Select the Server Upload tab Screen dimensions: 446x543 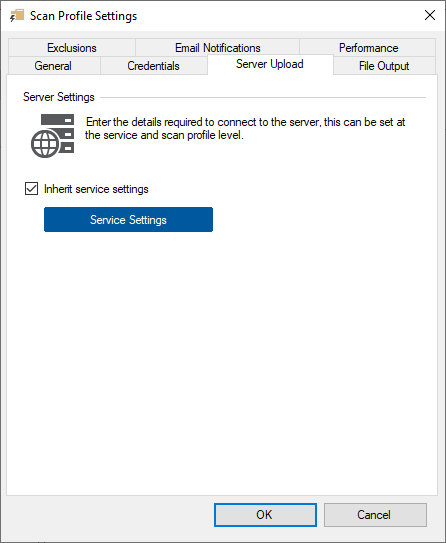pos(270,64)
